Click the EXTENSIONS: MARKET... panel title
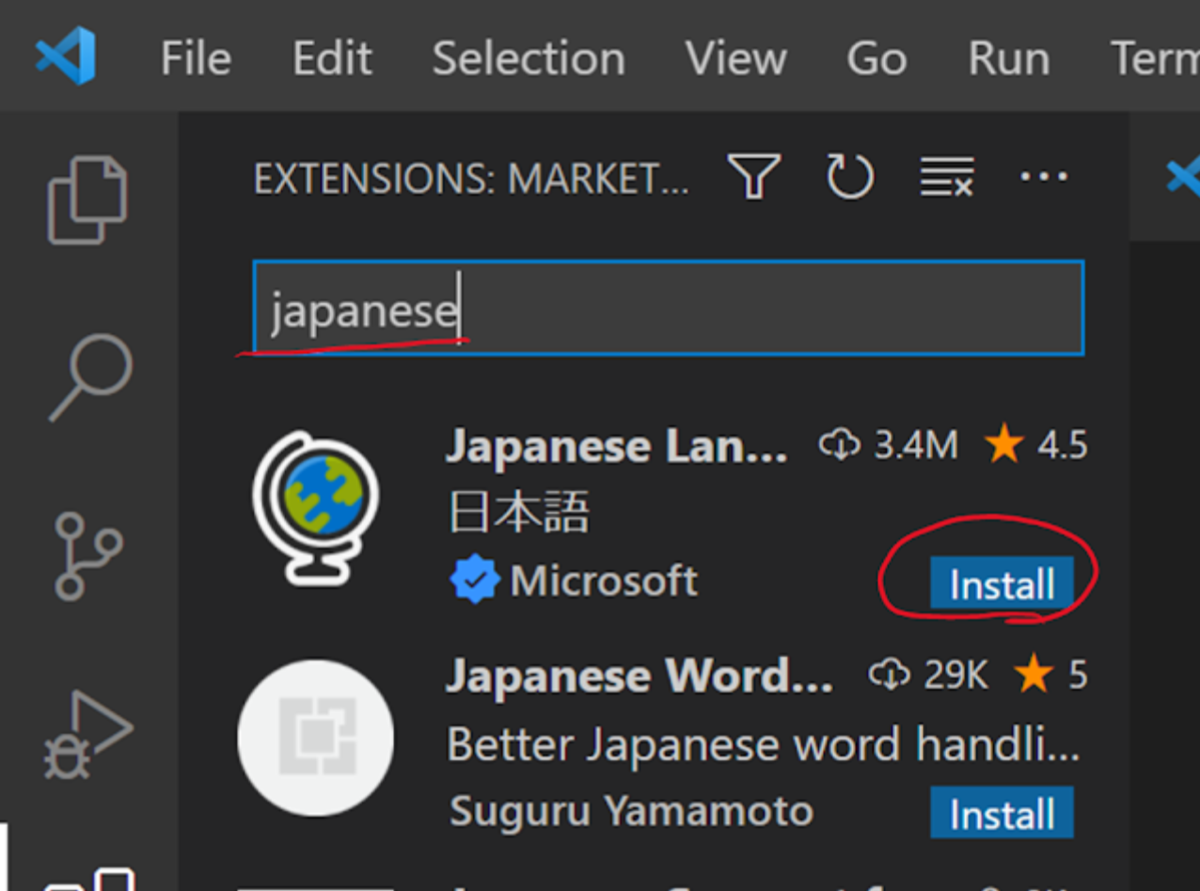Viewport: 1200px width, 891px height. (x=471, y=179)
